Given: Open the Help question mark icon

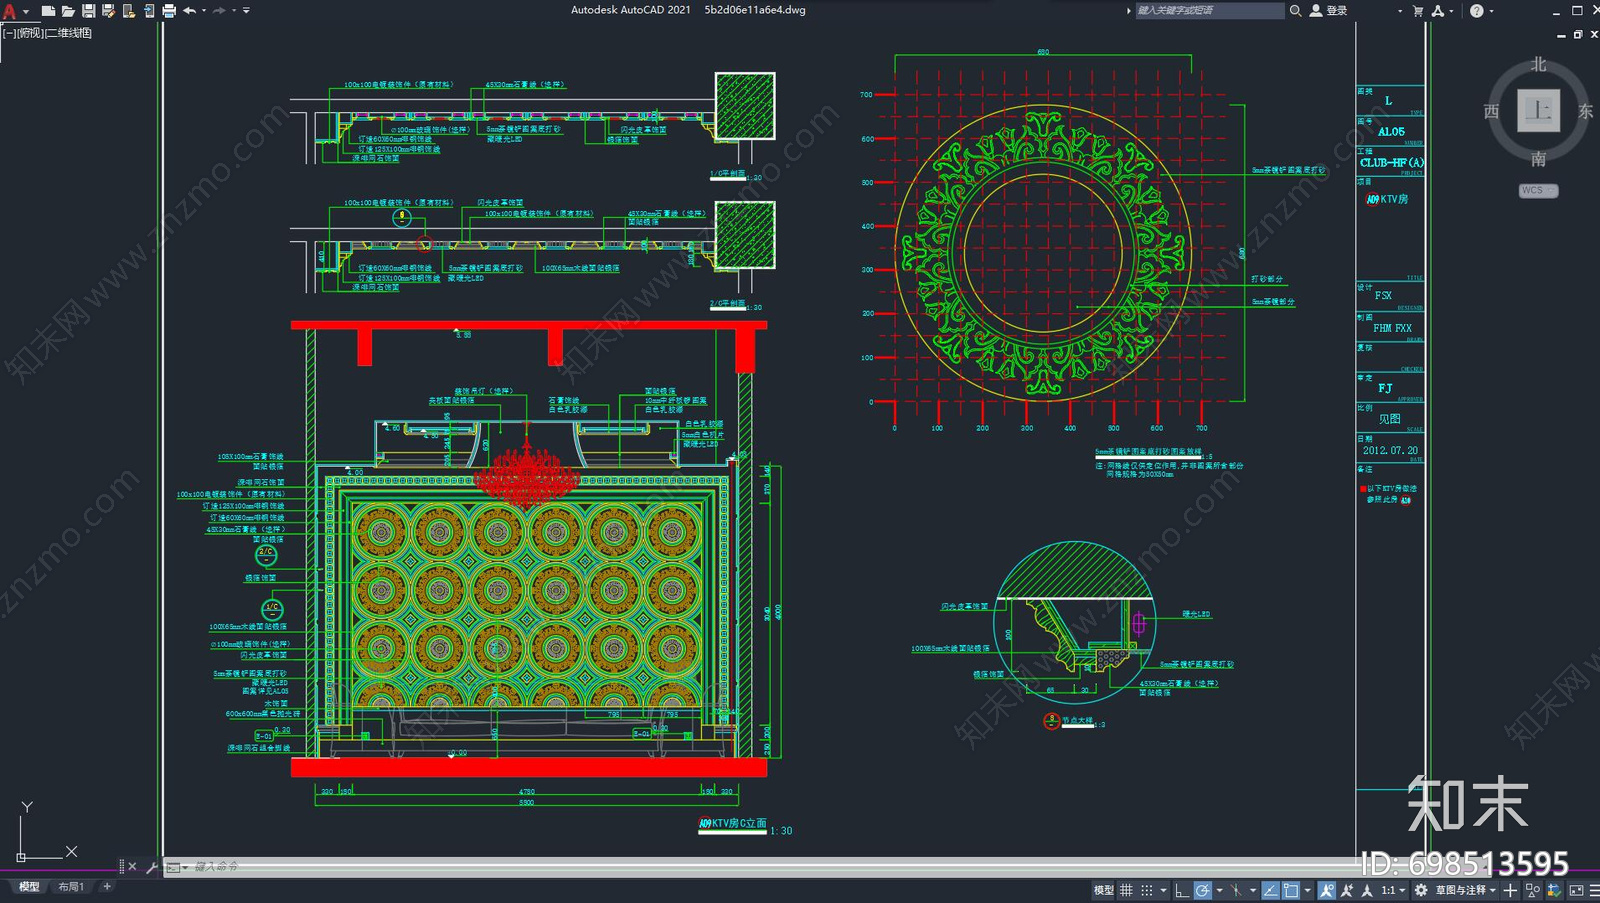Looking at the screenshot, I should (x=1477, y=11).
